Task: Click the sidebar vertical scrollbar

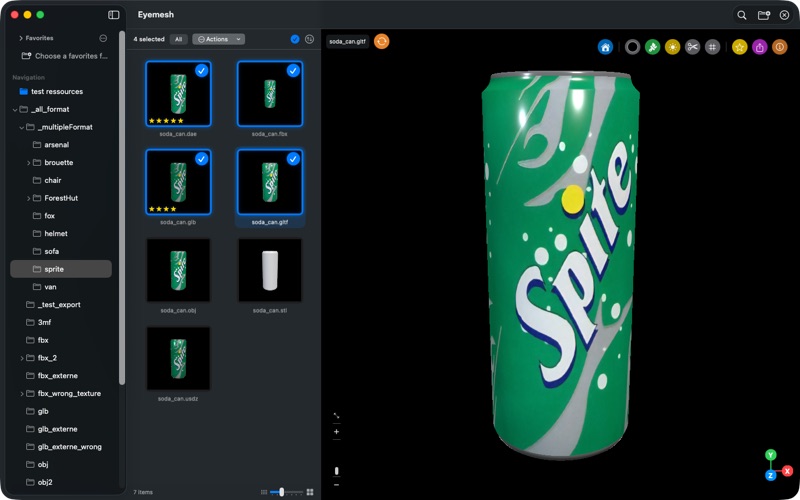Action: pos(121,207)
